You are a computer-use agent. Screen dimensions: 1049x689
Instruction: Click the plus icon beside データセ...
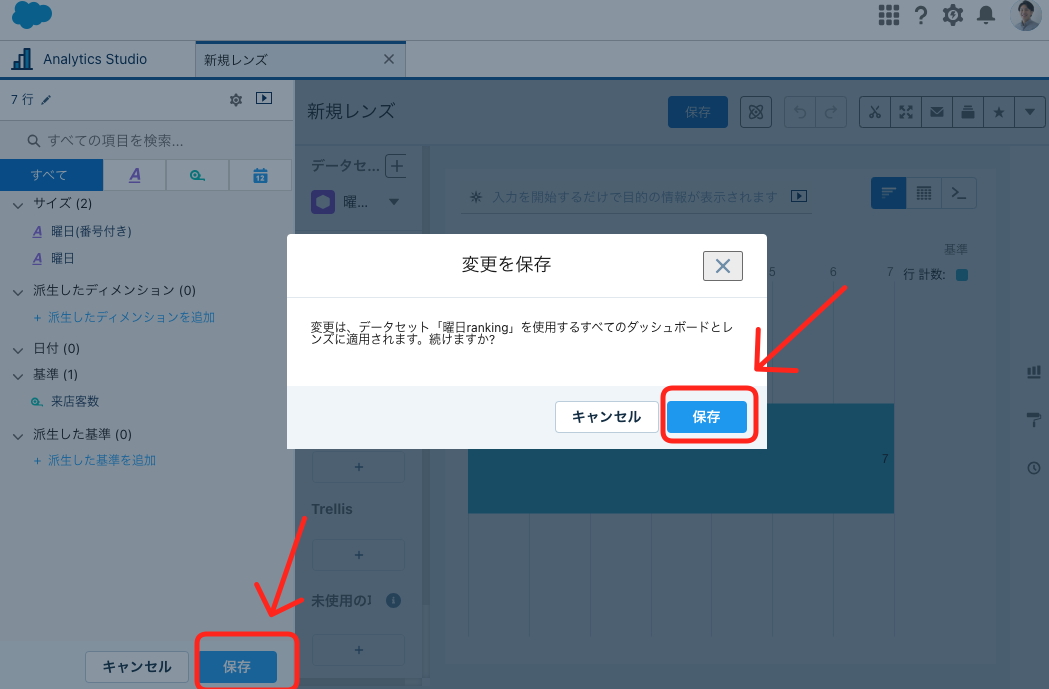point(397,165)
